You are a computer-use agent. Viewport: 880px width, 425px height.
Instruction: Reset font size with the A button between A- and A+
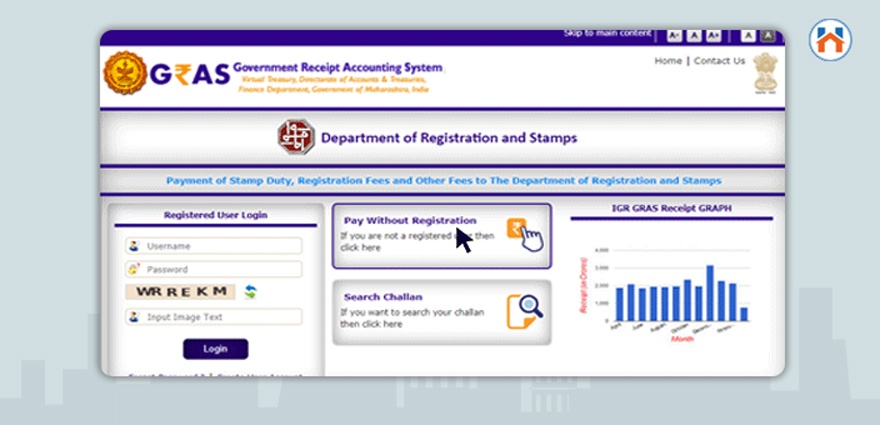click(x=694, y=36)
